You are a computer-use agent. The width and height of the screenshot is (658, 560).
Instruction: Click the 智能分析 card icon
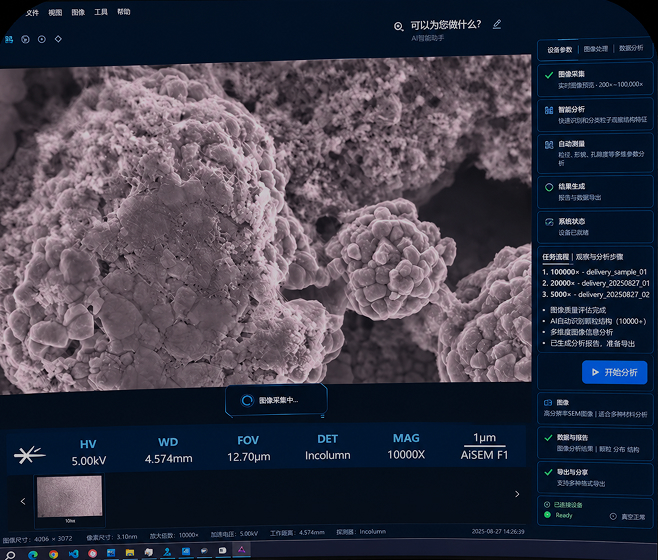pyautogui.click(x=548, y=110)
